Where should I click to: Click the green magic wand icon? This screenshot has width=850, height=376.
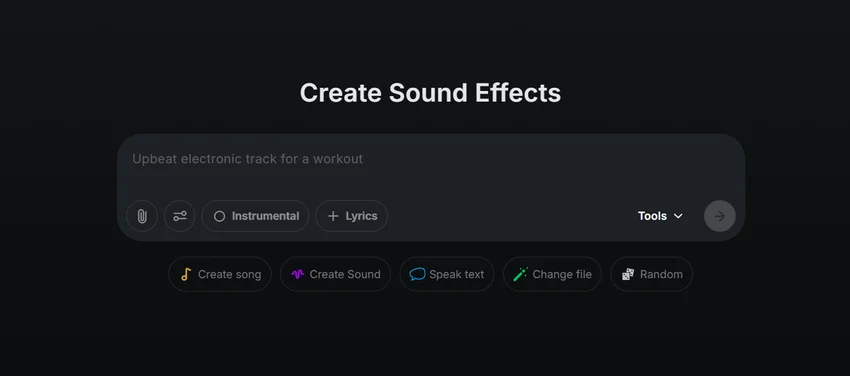click(520, 274)
